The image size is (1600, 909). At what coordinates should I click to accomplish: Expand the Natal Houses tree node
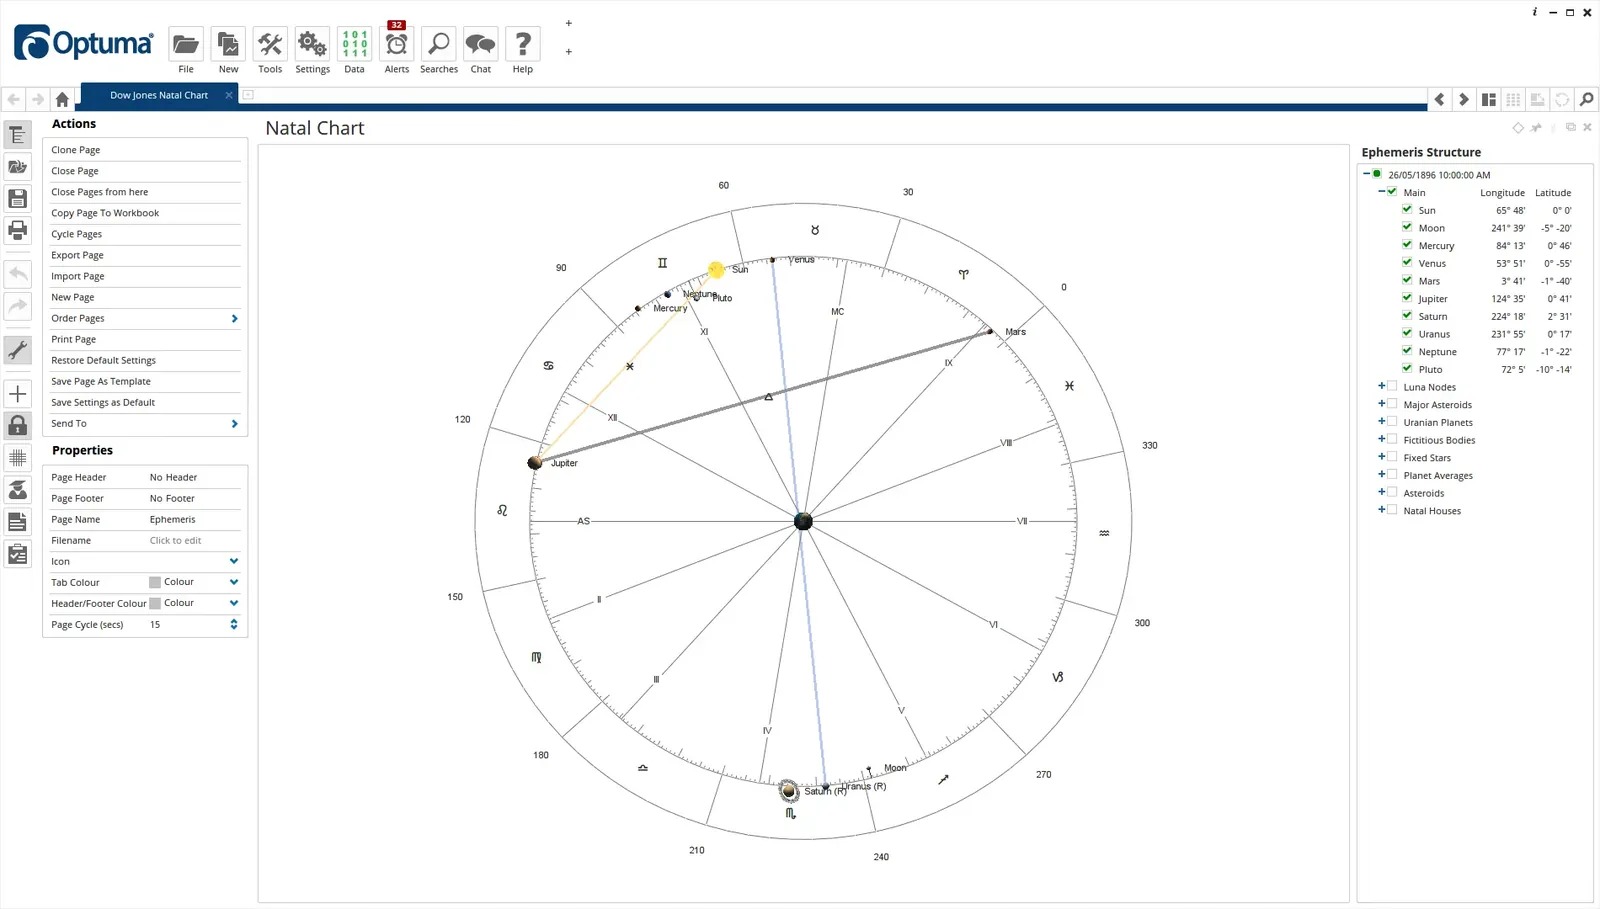1382,510
